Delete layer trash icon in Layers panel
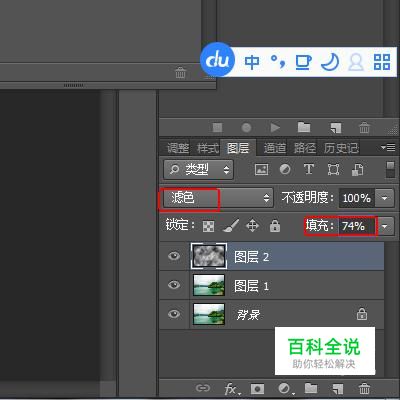 click(x=364, y=388)
